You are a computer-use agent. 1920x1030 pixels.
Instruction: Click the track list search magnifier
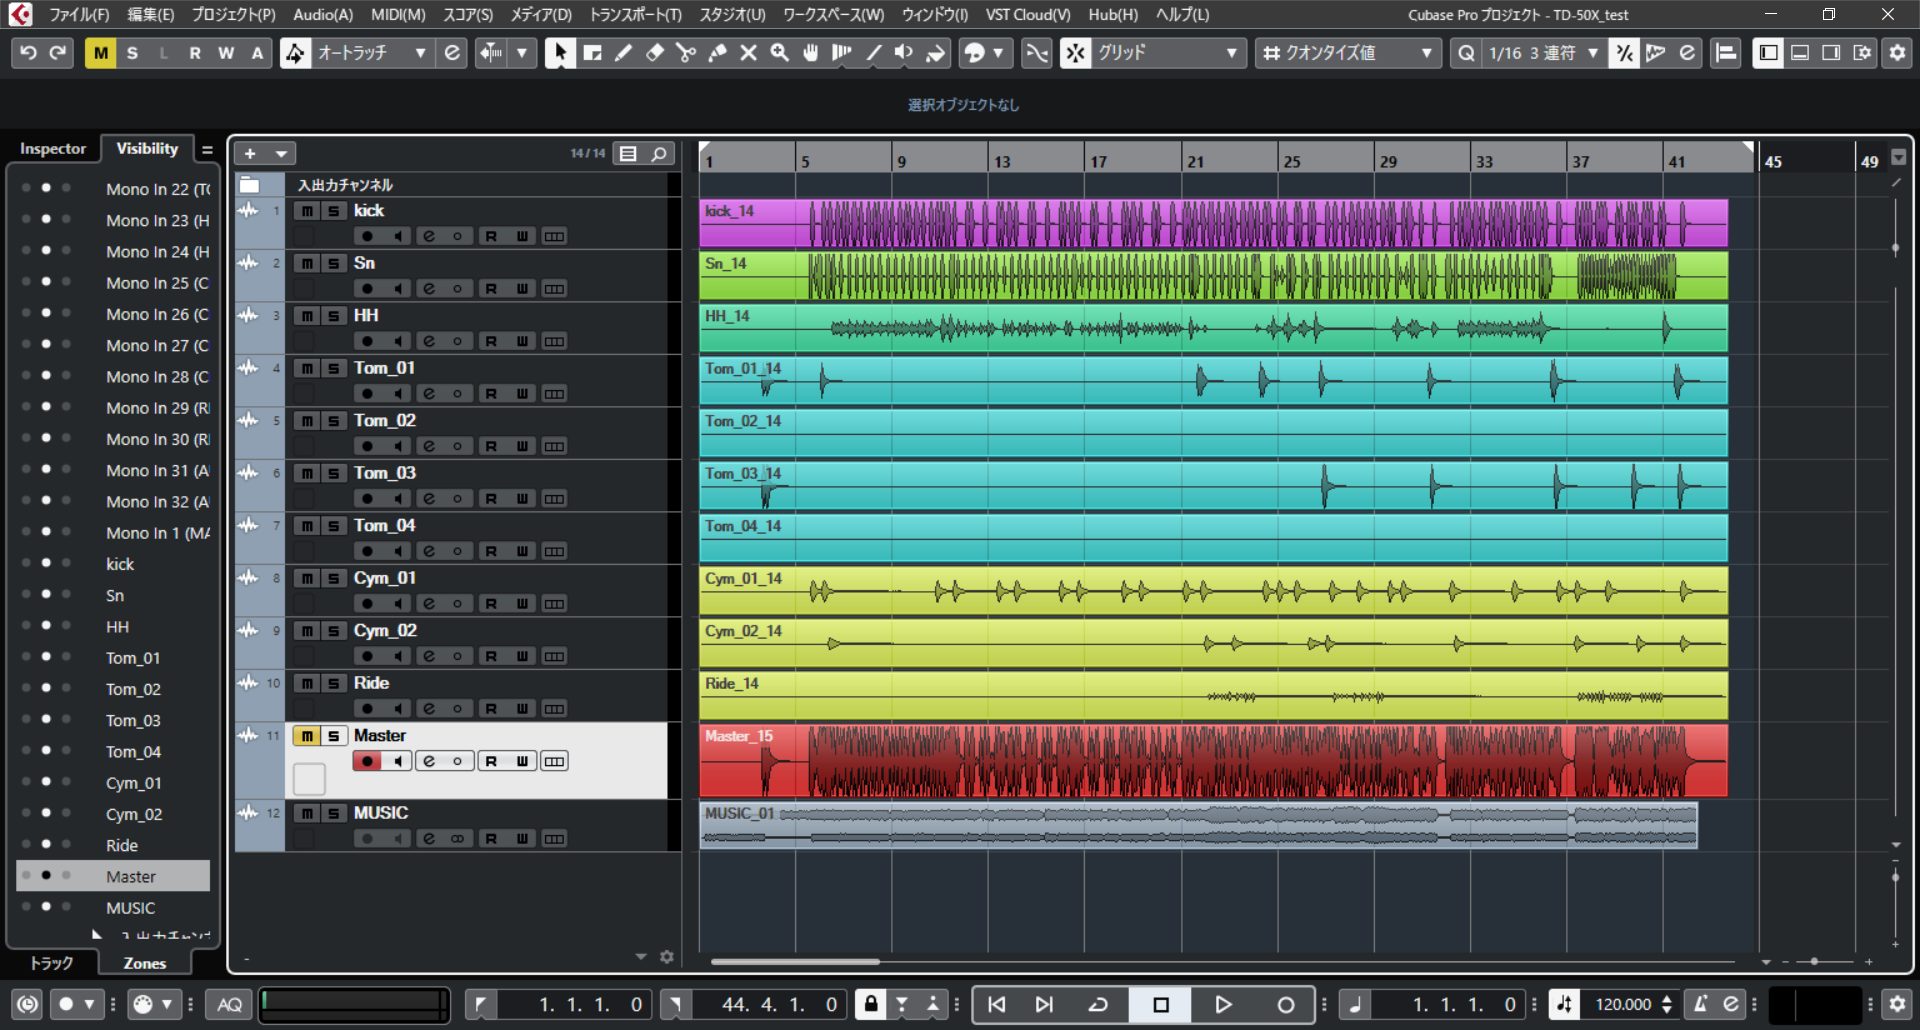pyautogui.click(x=659, y=154)
